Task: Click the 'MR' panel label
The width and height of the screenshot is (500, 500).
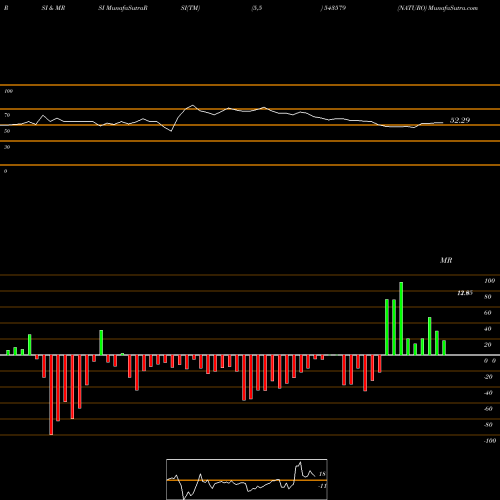Action: click(x=446, y=260)
